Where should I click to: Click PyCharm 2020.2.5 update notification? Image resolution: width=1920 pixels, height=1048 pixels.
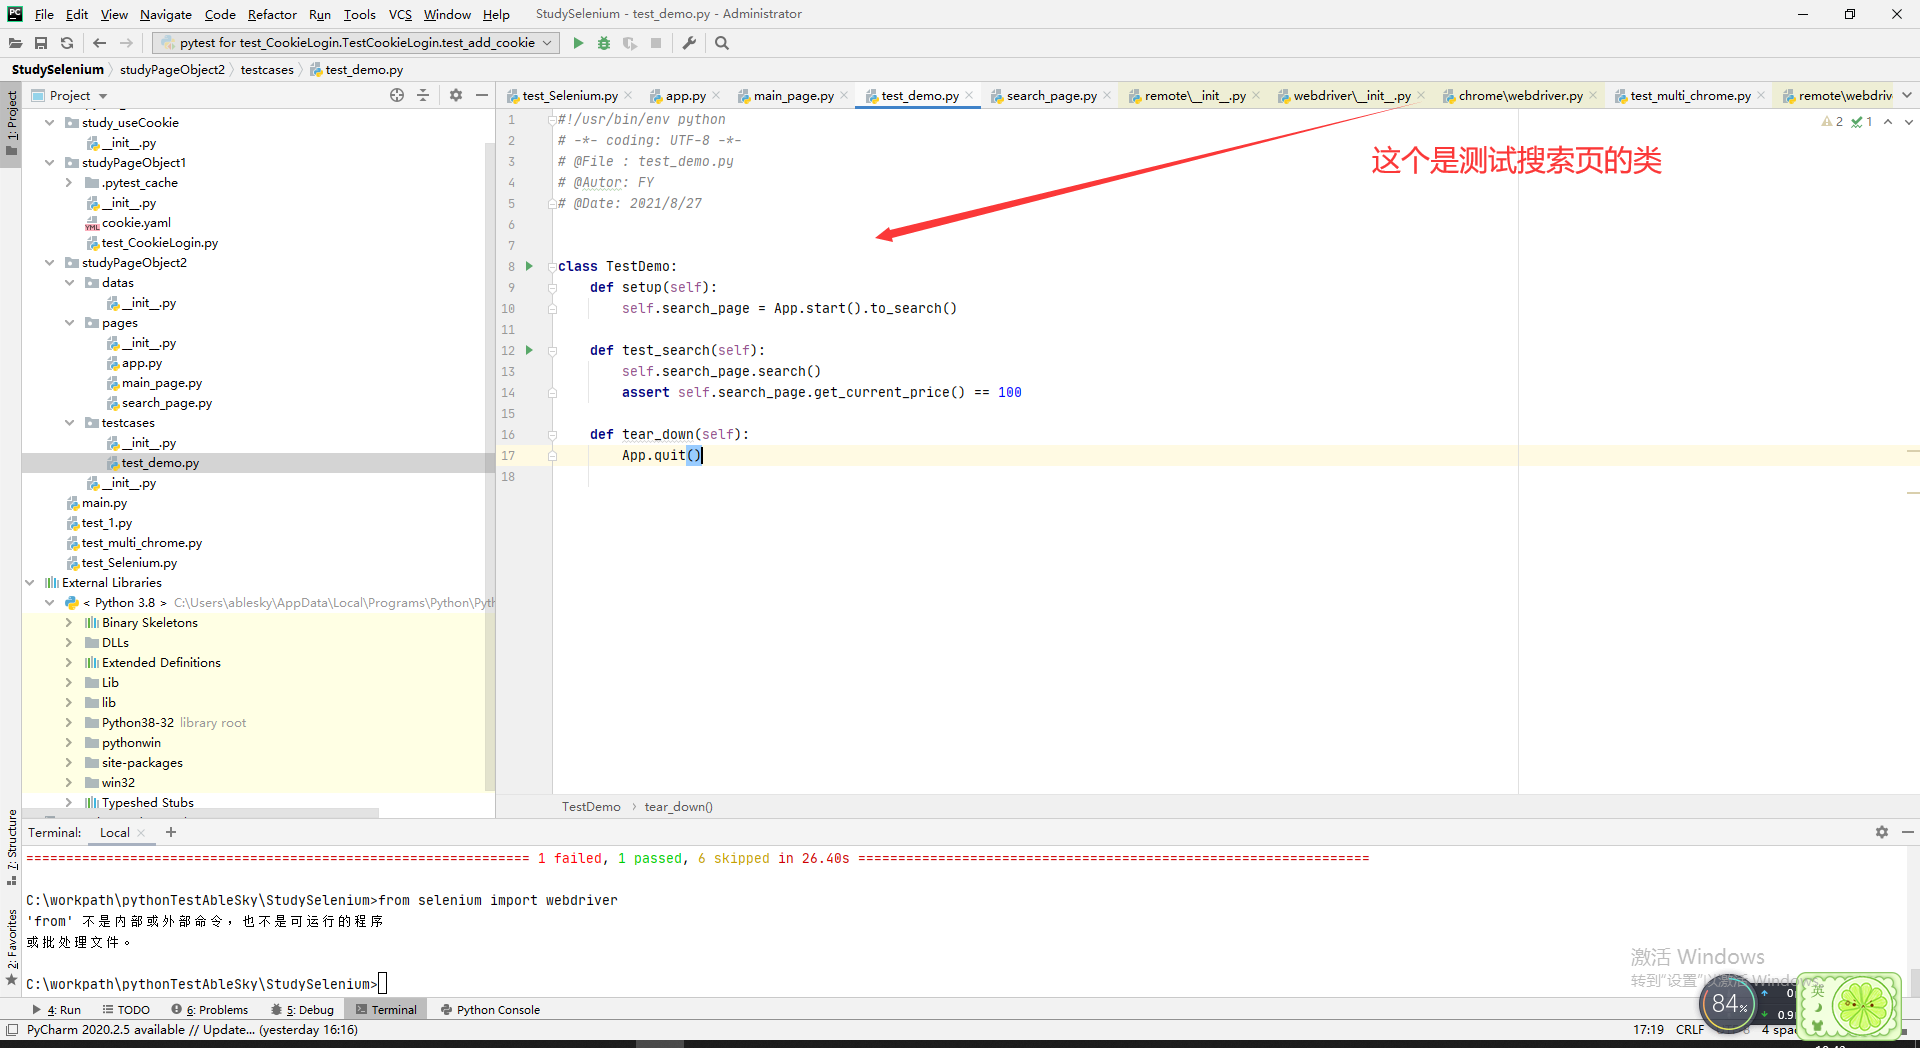[x=192, y=1030]
